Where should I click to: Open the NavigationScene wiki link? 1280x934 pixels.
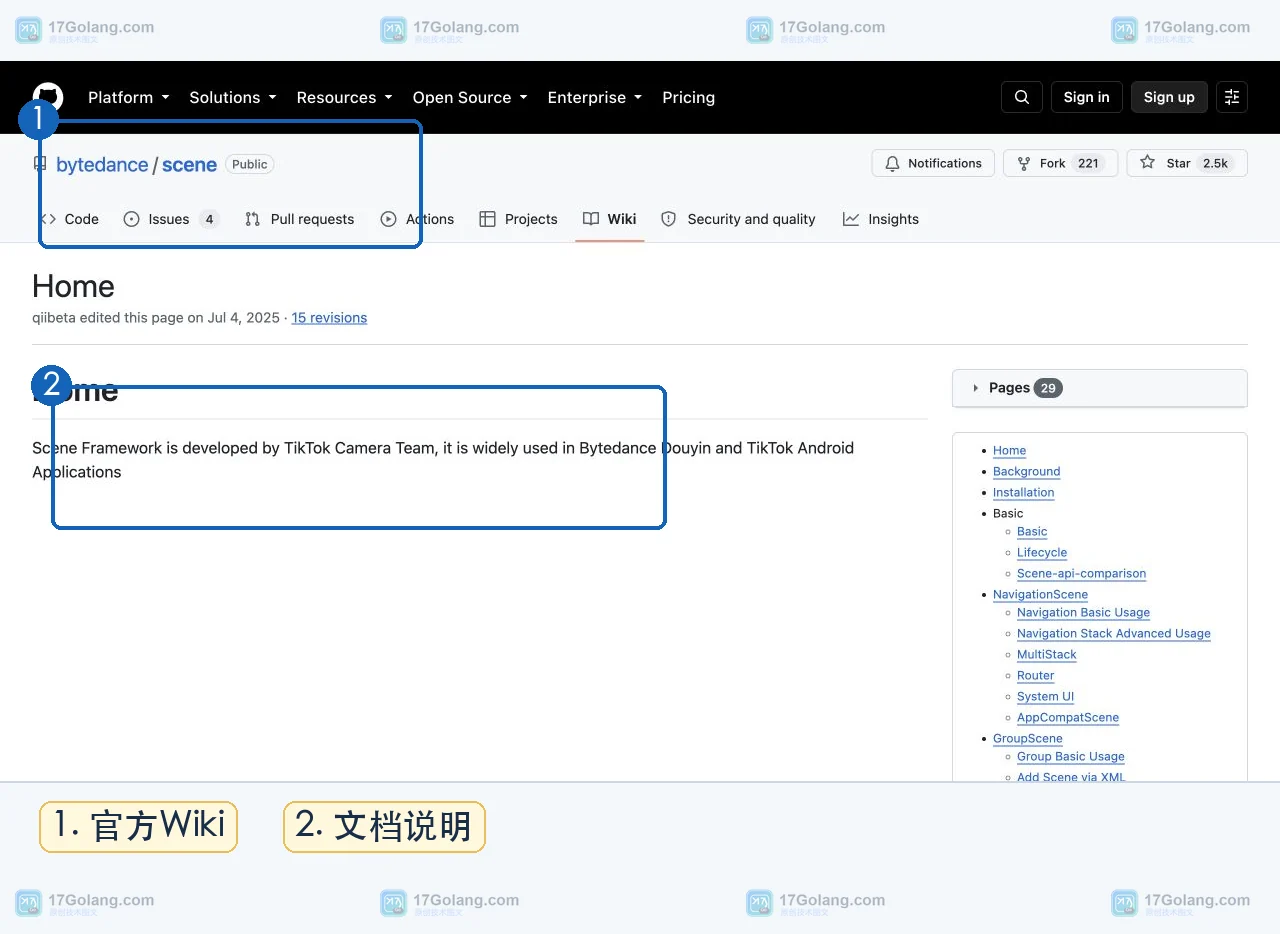coord(1040,595)
